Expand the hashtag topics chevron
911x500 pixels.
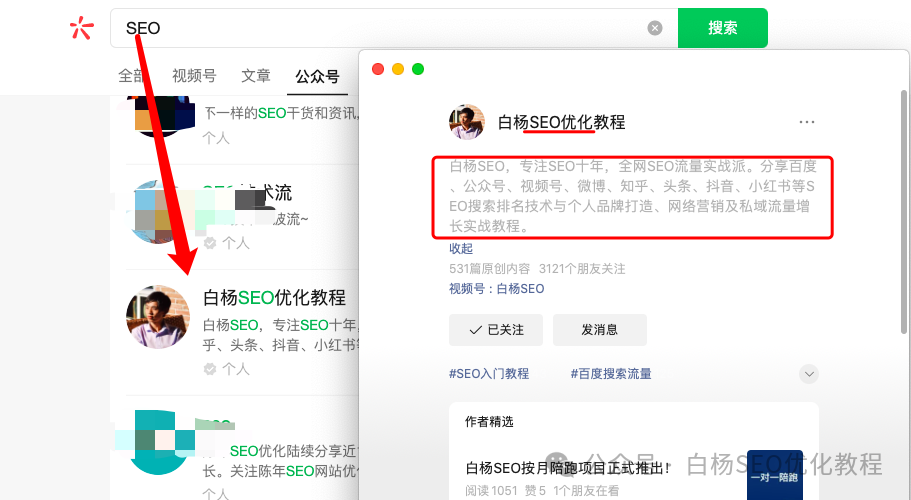(x=809, y=374)
